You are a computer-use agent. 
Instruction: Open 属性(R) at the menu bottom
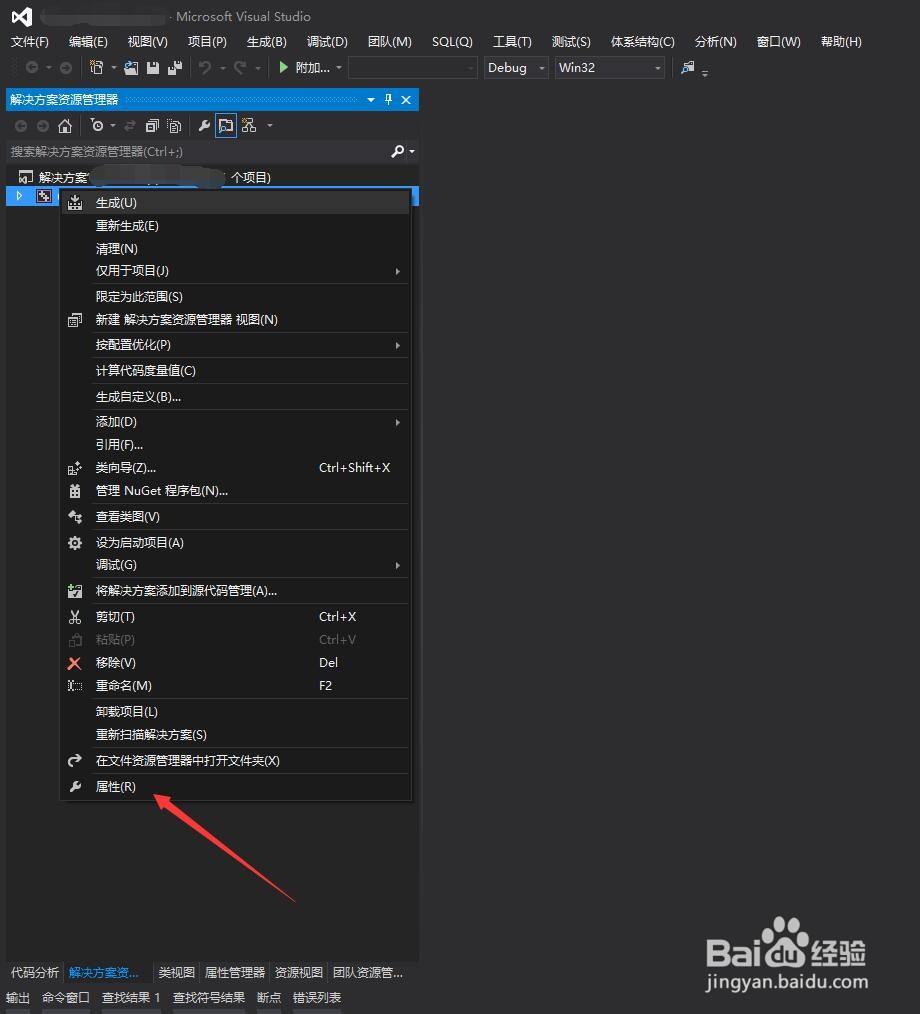114,786
